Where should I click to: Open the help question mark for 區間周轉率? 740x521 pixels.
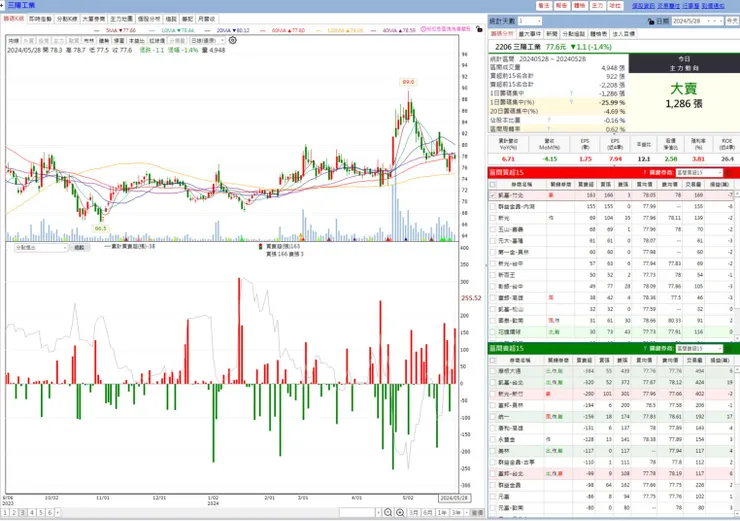coord(549,129)
